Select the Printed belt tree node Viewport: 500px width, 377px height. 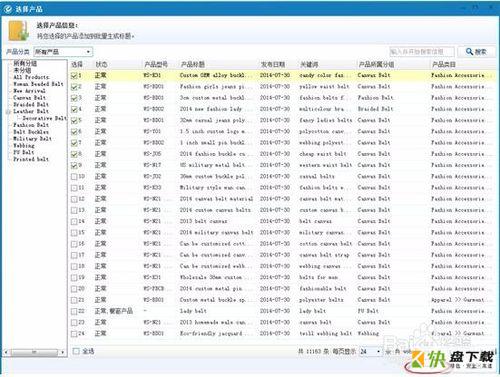click(31, 159)
